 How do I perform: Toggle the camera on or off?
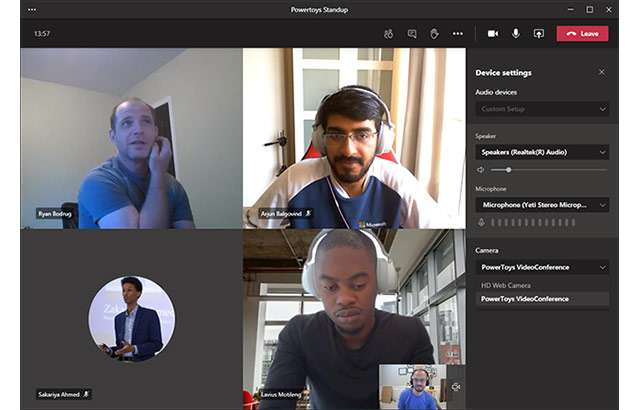(493, 33)
